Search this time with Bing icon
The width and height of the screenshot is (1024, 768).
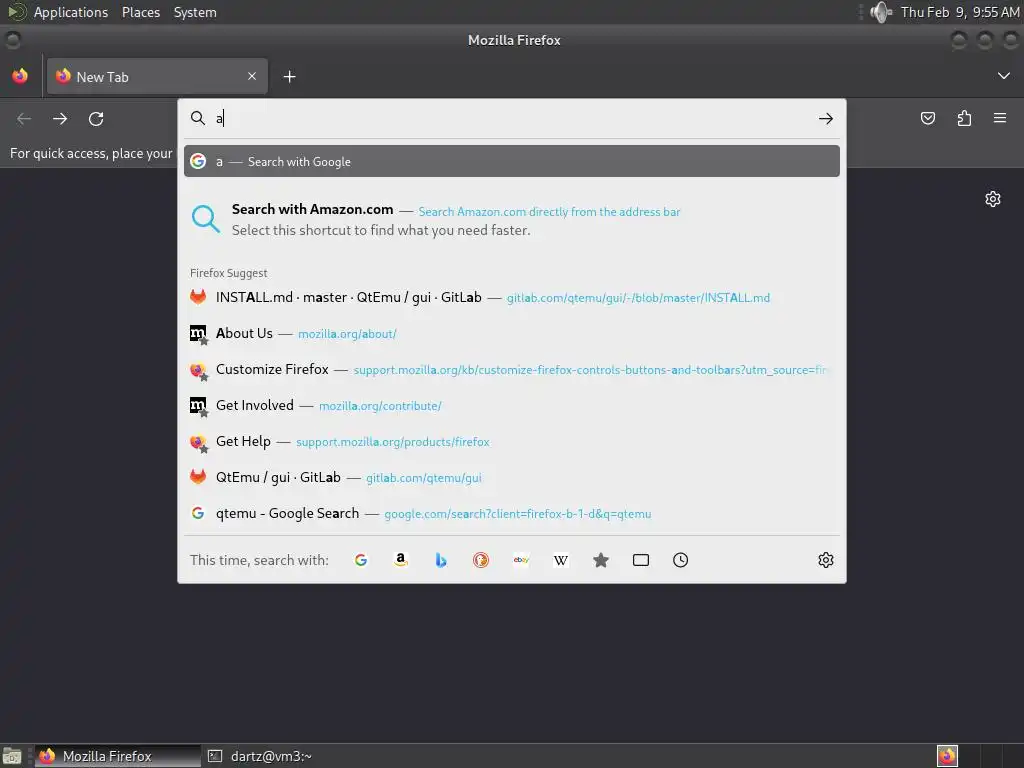click(x=441, y=560)
